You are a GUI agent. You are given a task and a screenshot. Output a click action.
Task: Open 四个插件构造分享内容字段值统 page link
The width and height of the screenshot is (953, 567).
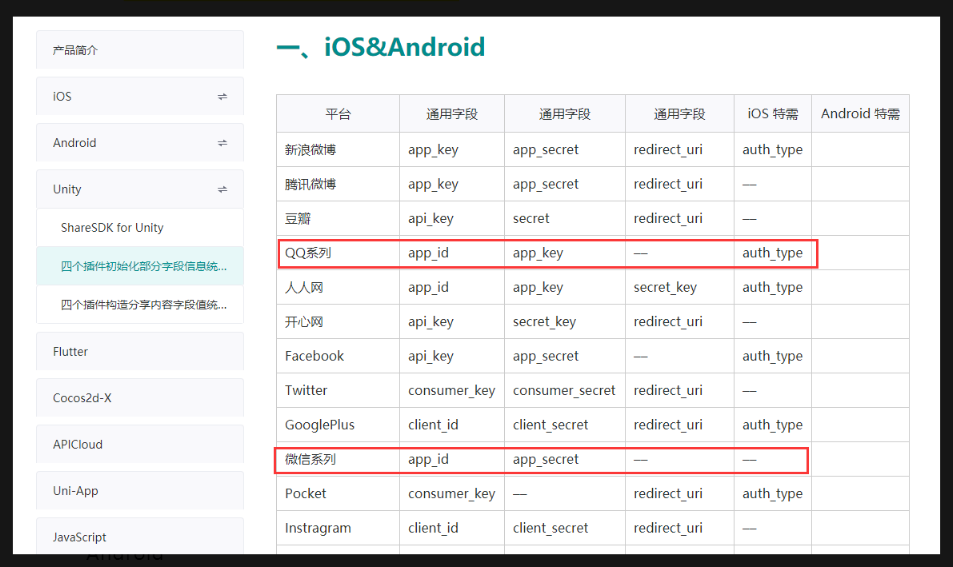pos(140,304)
